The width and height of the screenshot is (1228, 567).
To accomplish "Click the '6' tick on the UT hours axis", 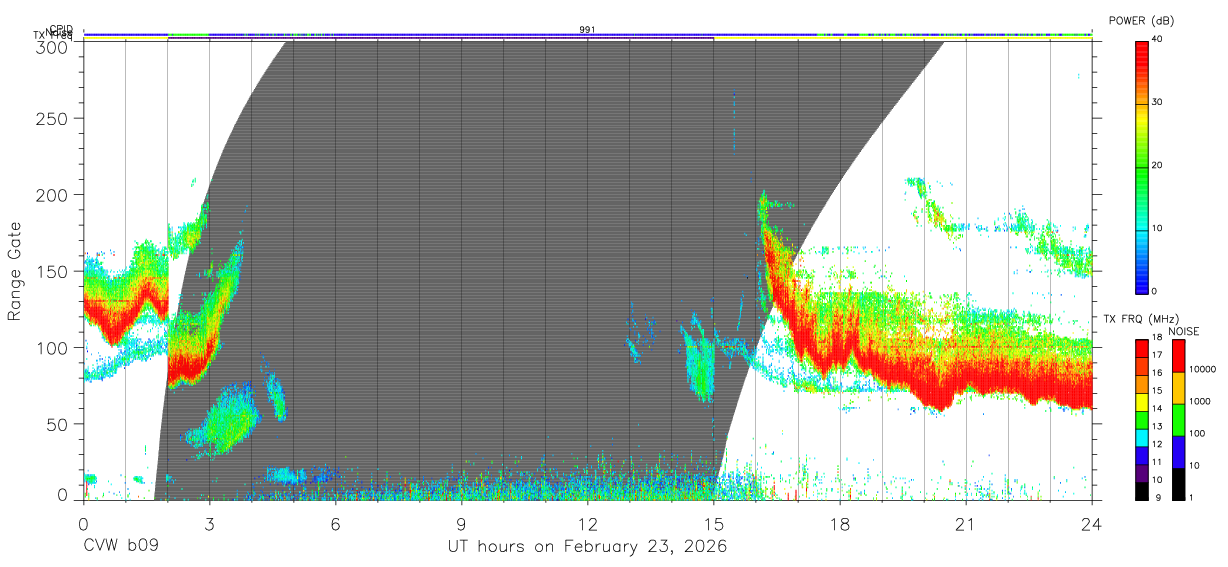I will (x=335, y=524).
